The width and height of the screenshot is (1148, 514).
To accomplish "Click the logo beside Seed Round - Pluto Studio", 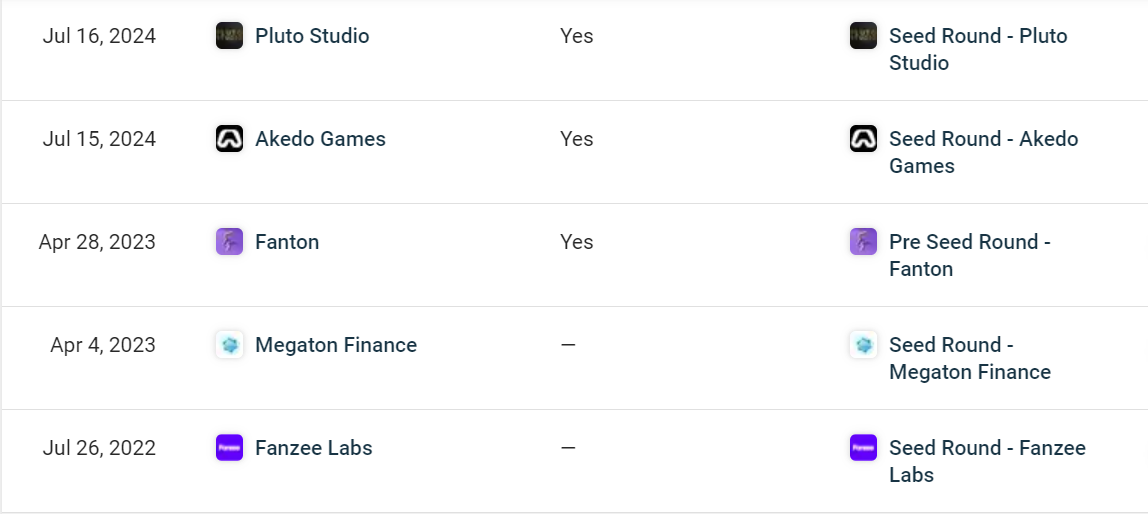I will coord(863,36).
